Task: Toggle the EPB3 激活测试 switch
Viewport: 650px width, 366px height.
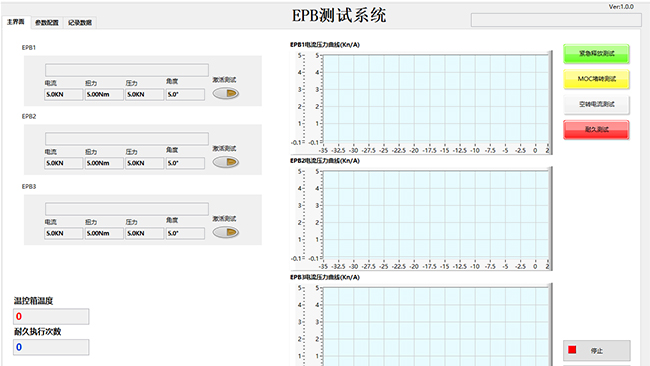Action: pyautogui.click(x=226, y=233)
